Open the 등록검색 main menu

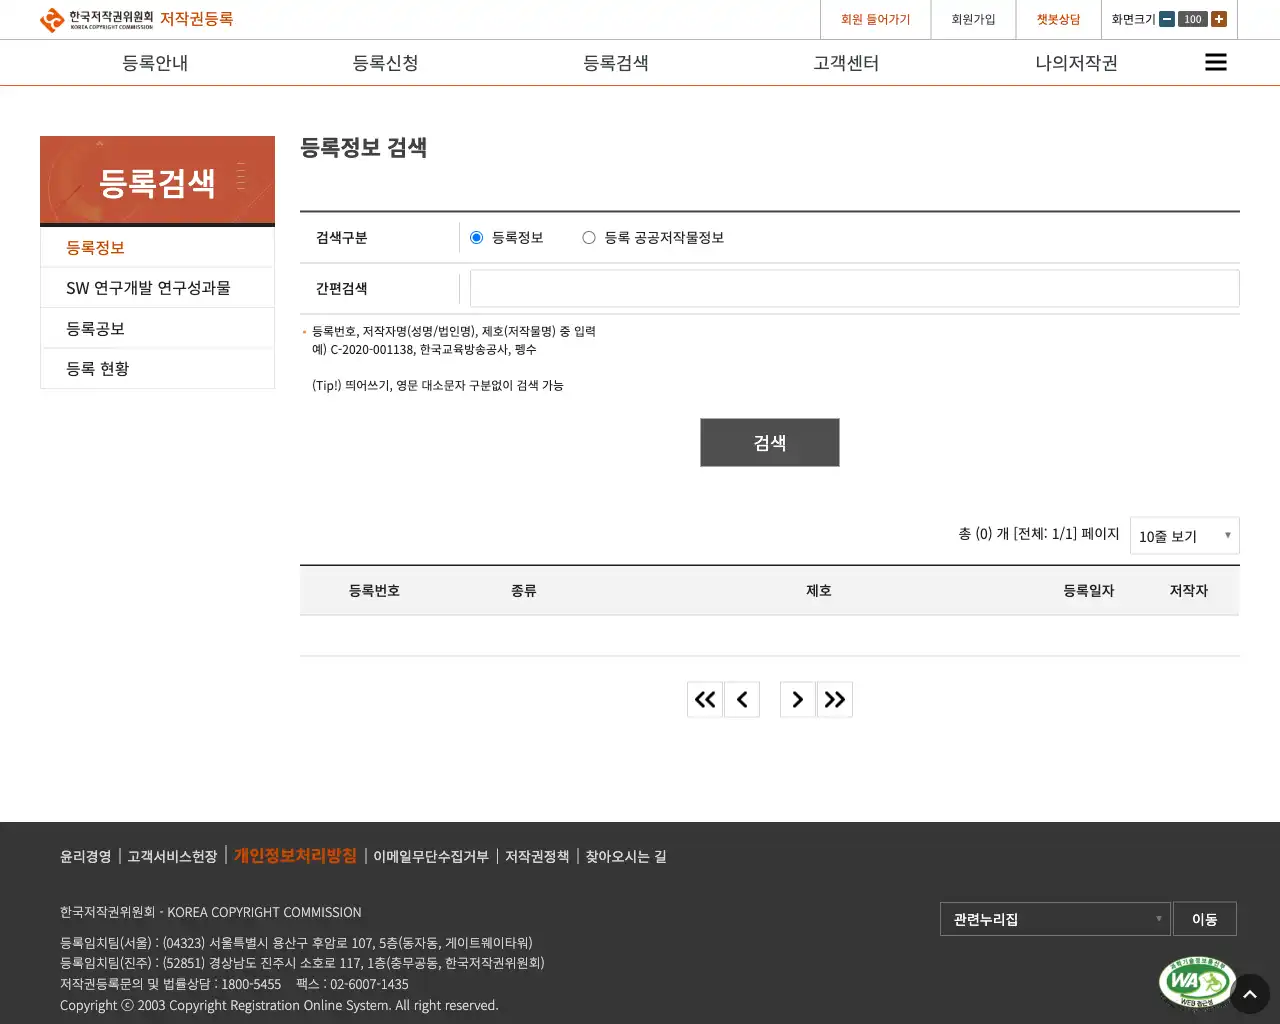pos(616,63)
